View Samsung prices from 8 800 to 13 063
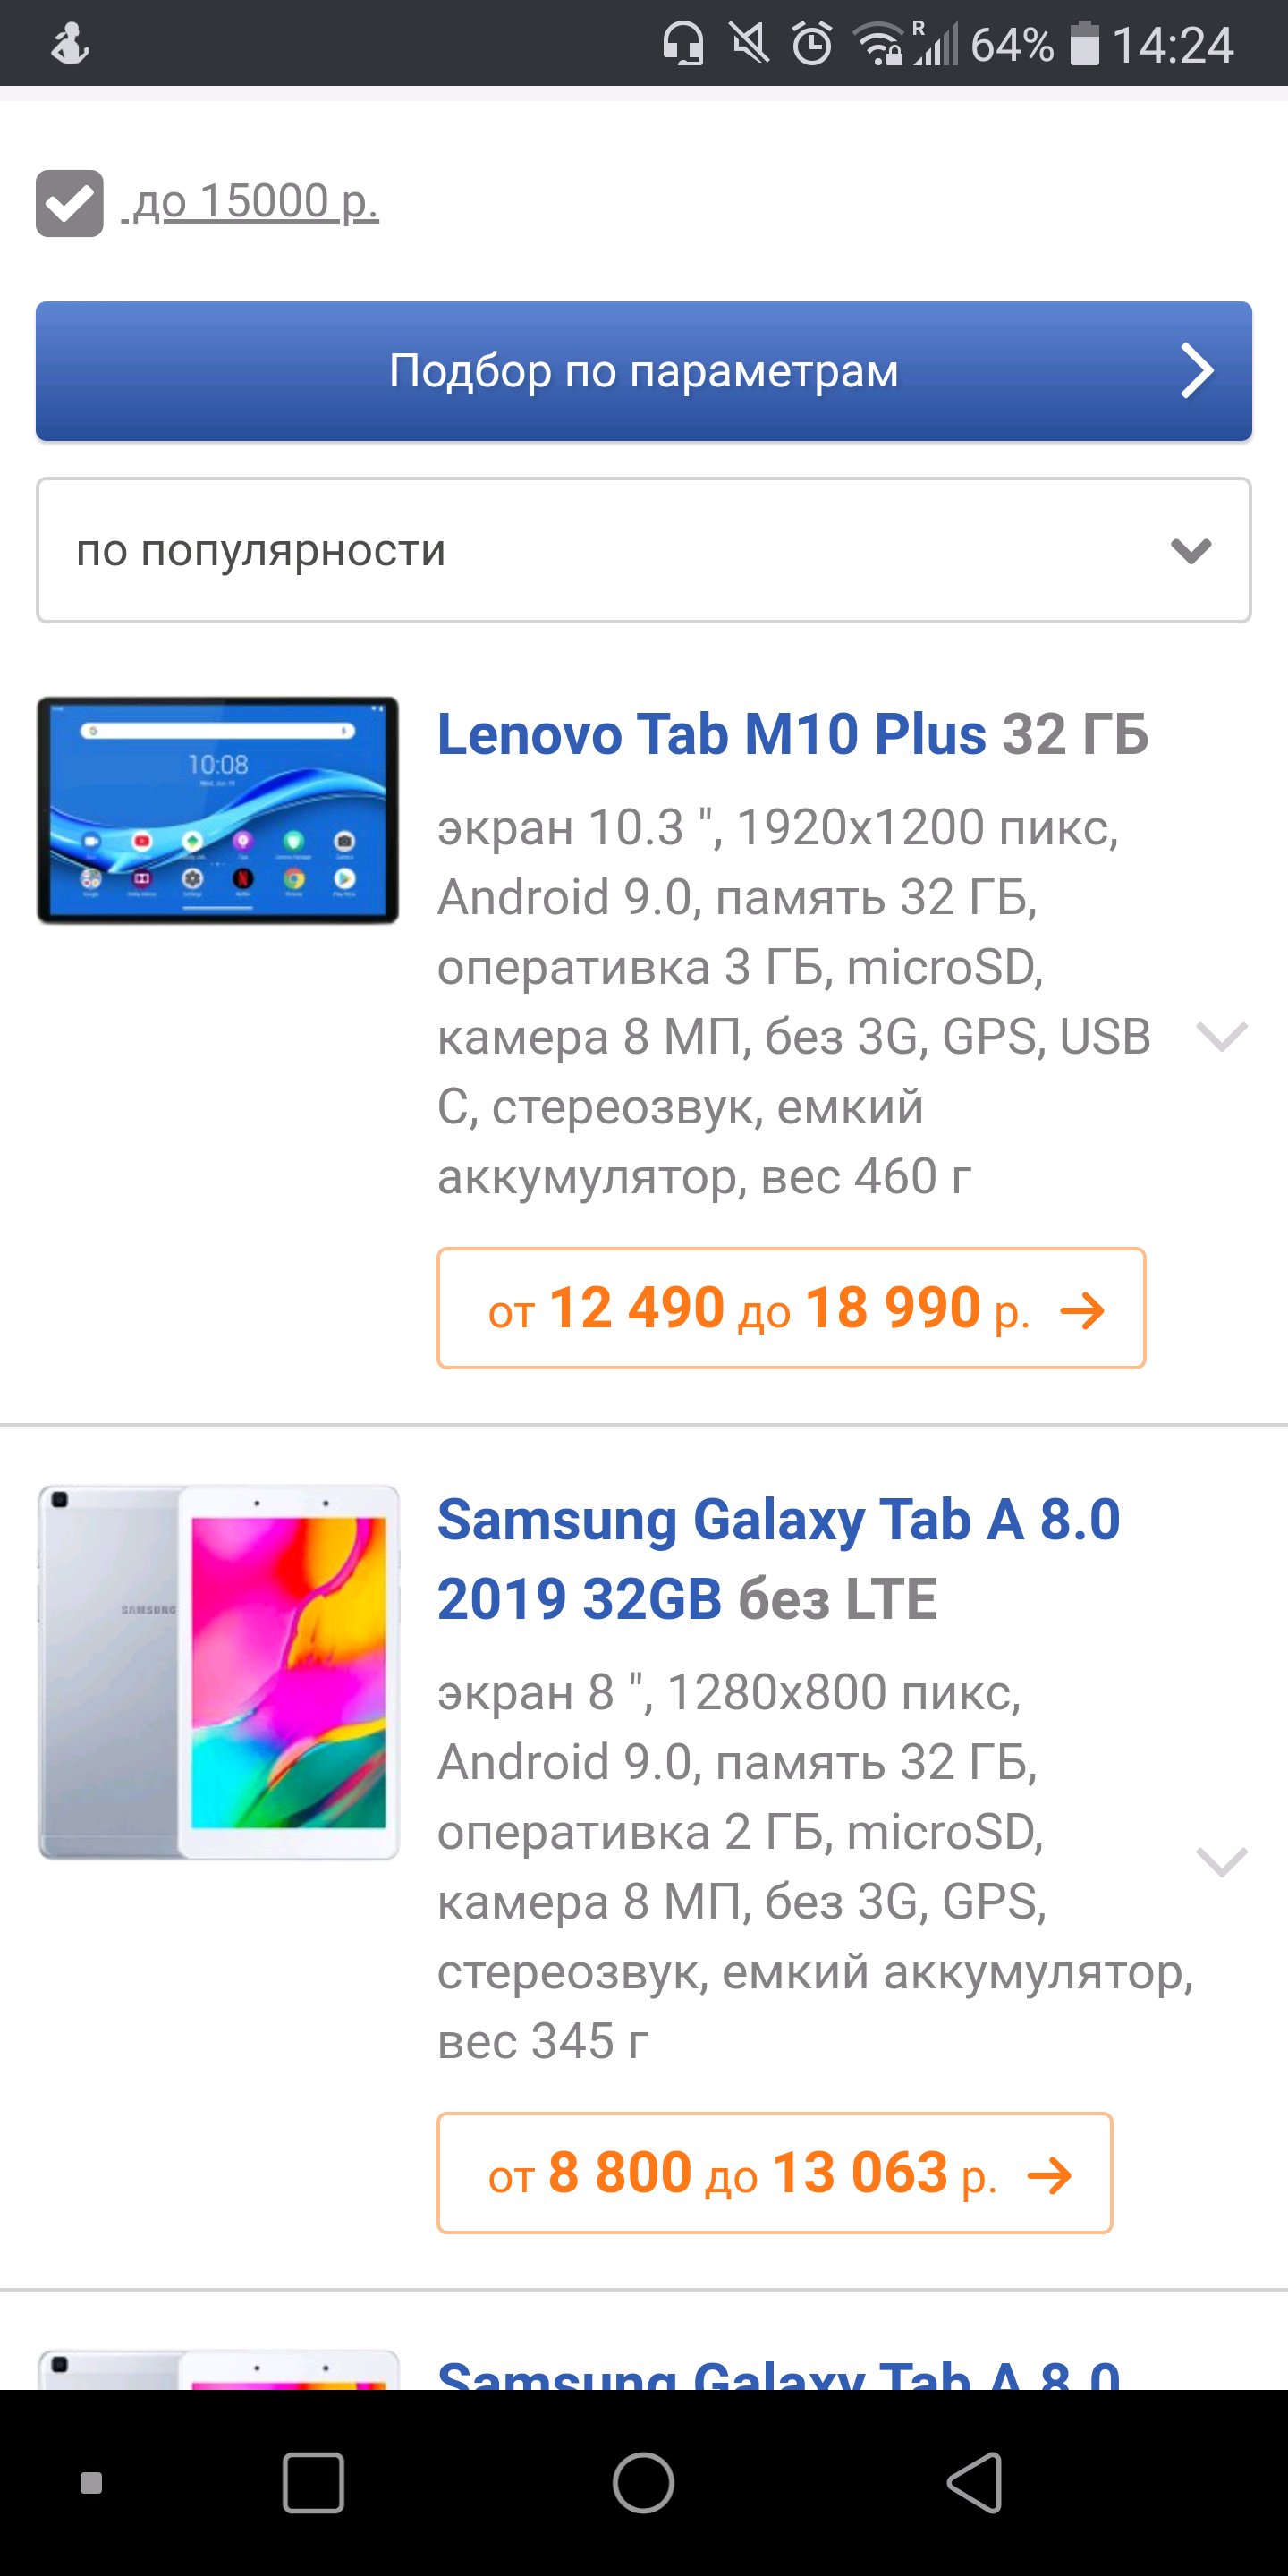 [774, 2173]
